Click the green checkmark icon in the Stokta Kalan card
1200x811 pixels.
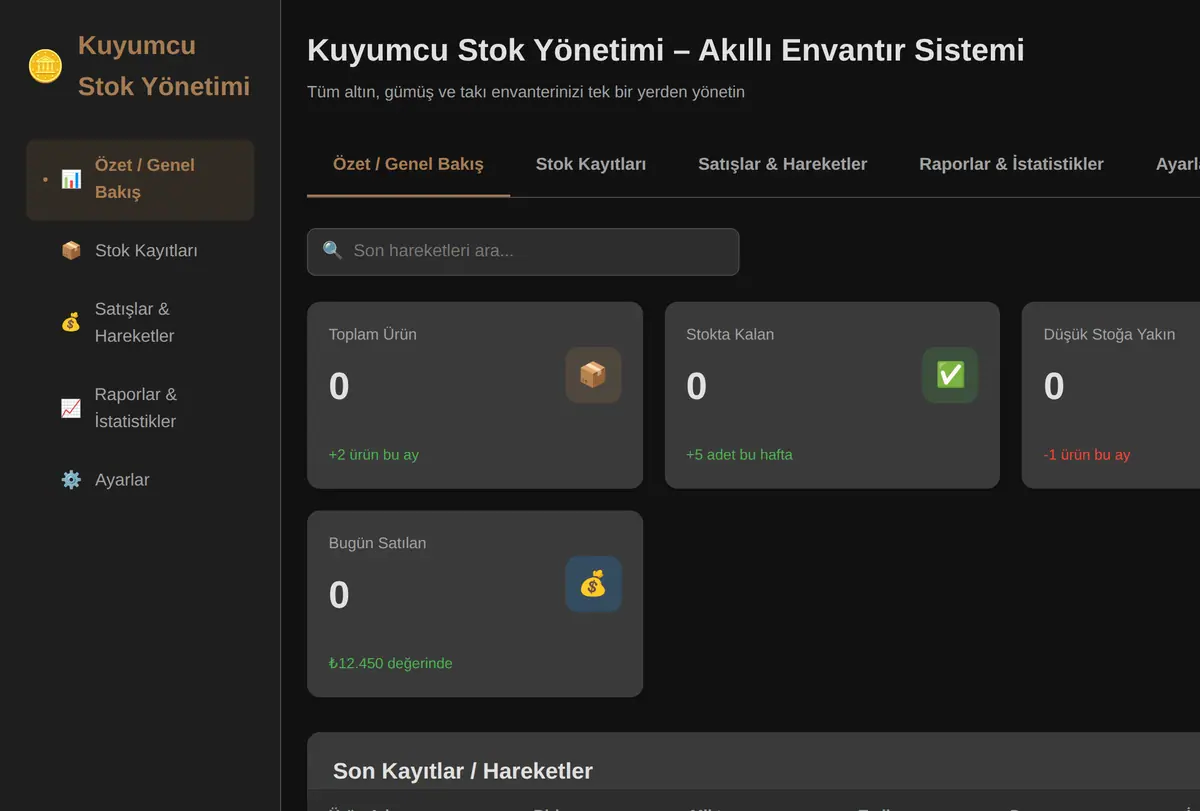point(950,375)
